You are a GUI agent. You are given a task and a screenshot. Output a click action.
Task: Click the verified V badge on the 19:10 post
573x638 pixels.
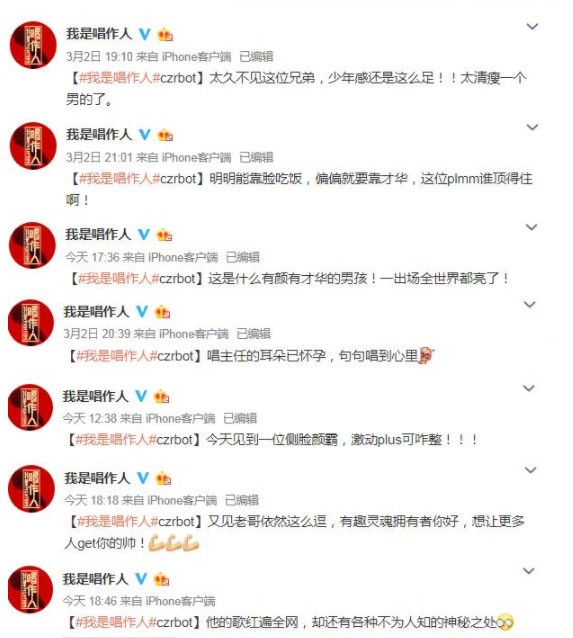coord(144,34)
